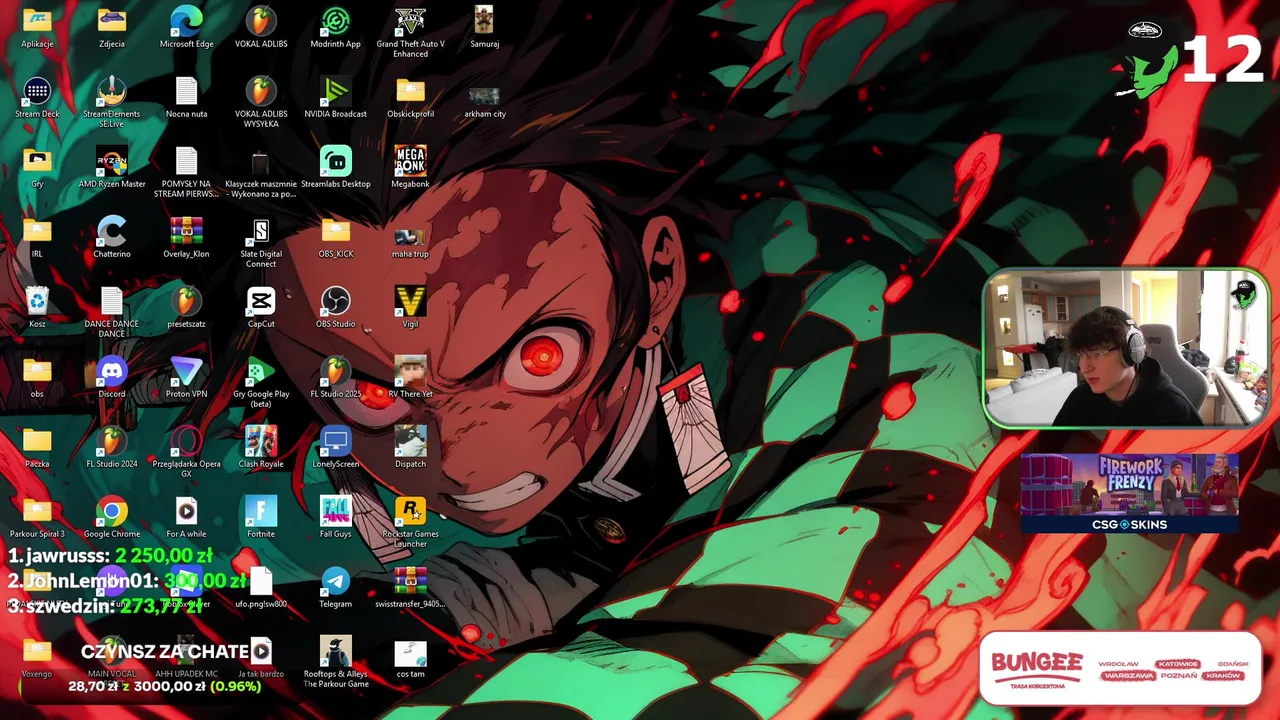Launch Modrinth App
This screenshot has height=720, width=1280.
click(x=336, y=28)
